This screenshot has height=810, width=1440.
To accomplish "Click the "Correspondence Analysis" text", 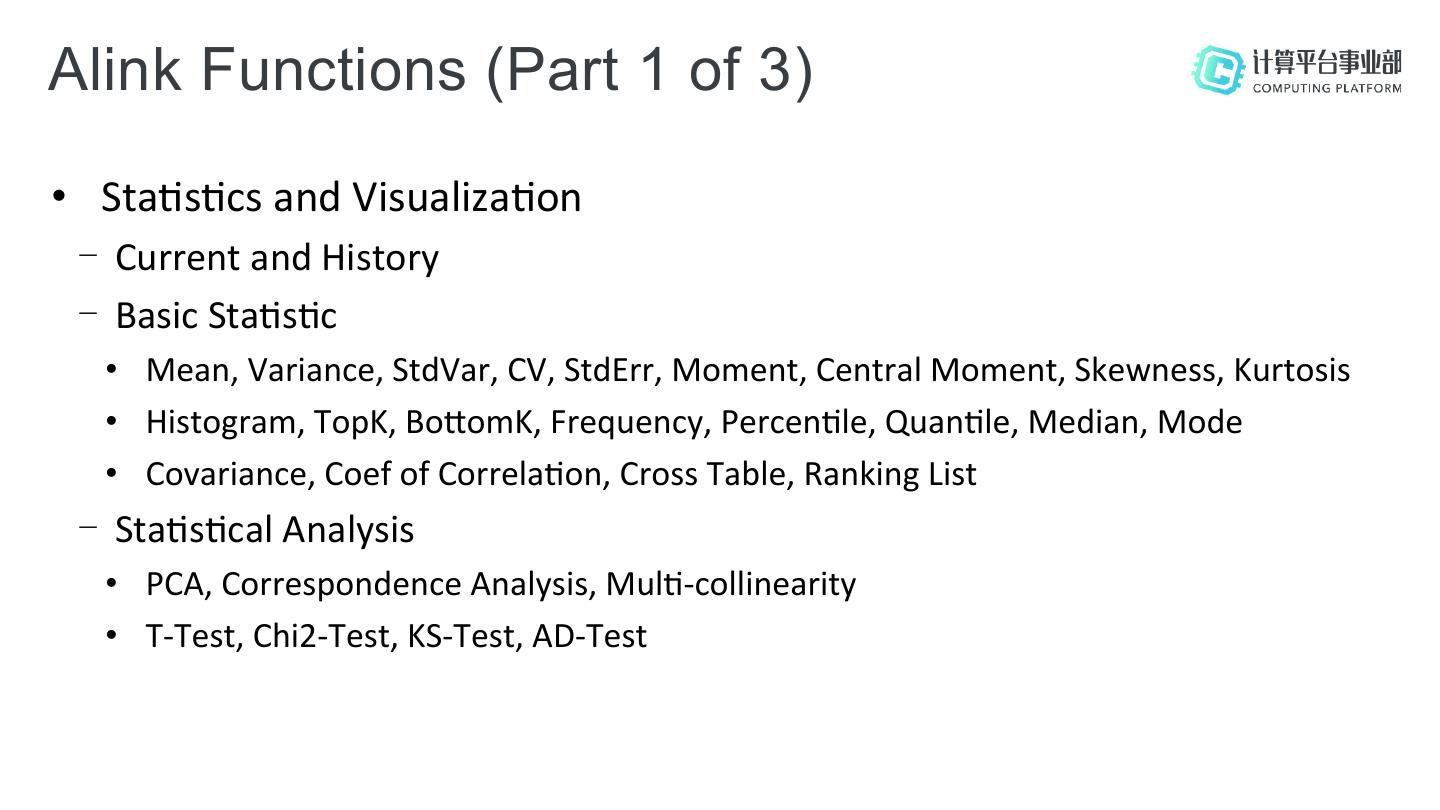I will [408, 584].
